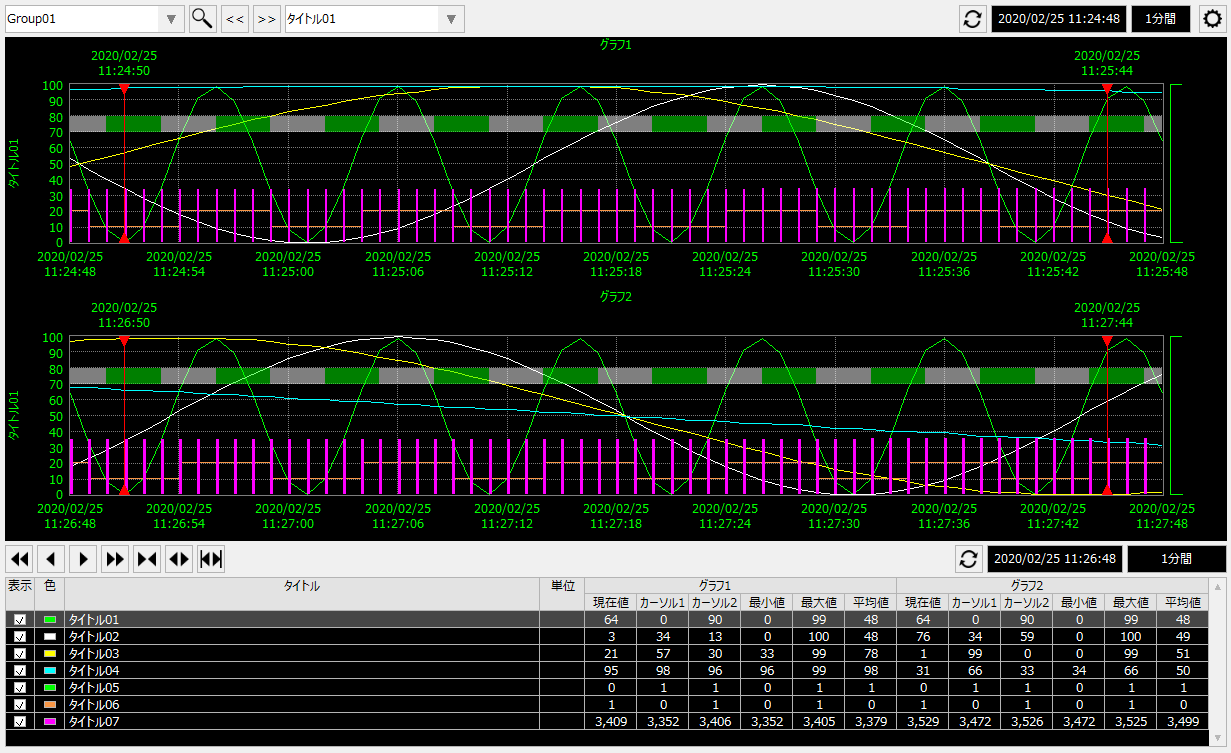Screen dimensions: 1231x753
Task: Click the refresh icon in the top toolbar
Action: (971, 18)
